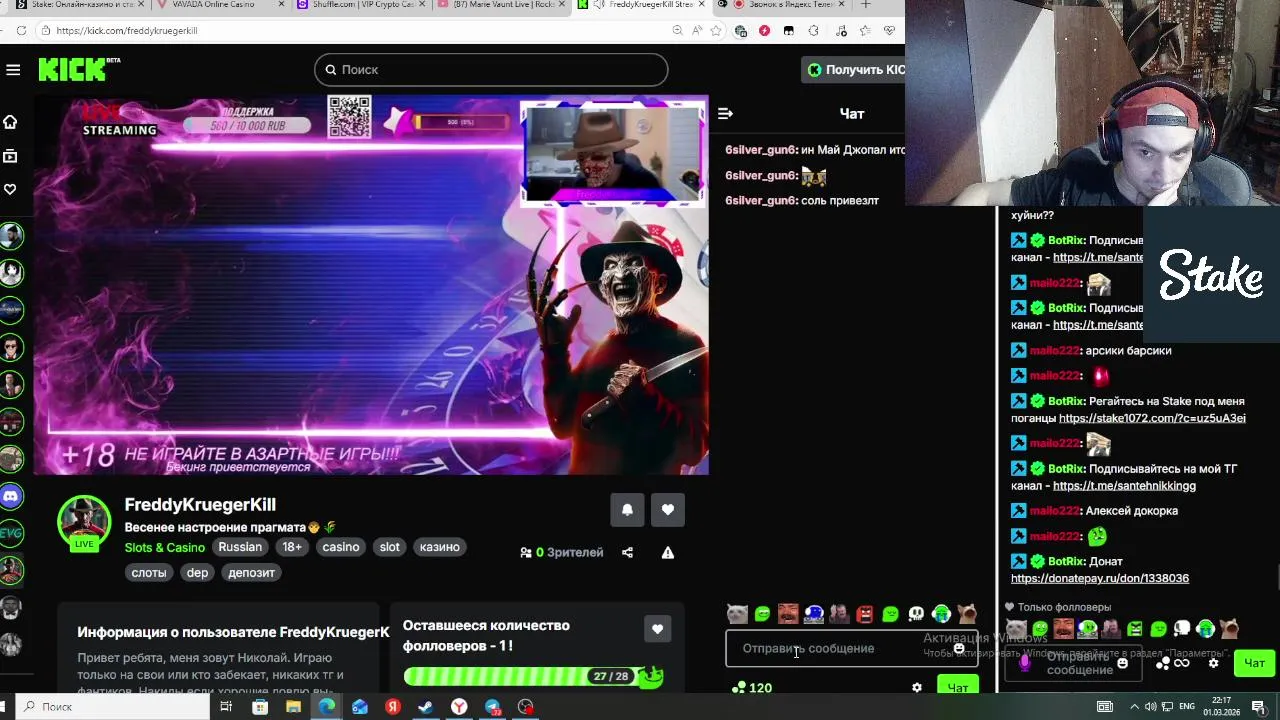The height and width of the screenshot is (720, 1280).
Task: Select the слоты tag
Action: (149, 573)
